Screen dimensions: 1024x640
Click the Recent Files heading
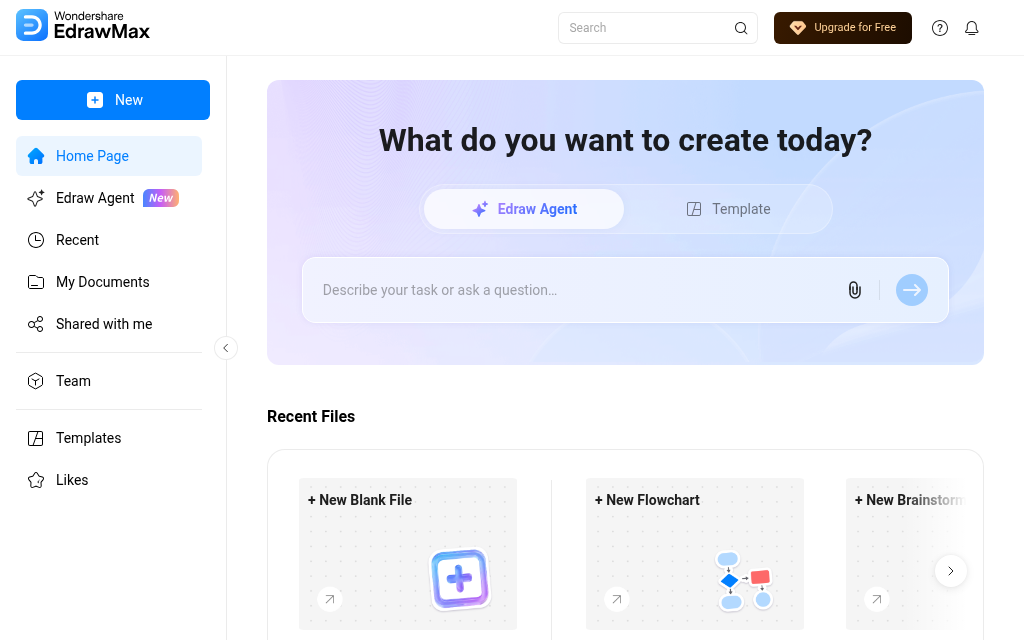click(311, 417)
